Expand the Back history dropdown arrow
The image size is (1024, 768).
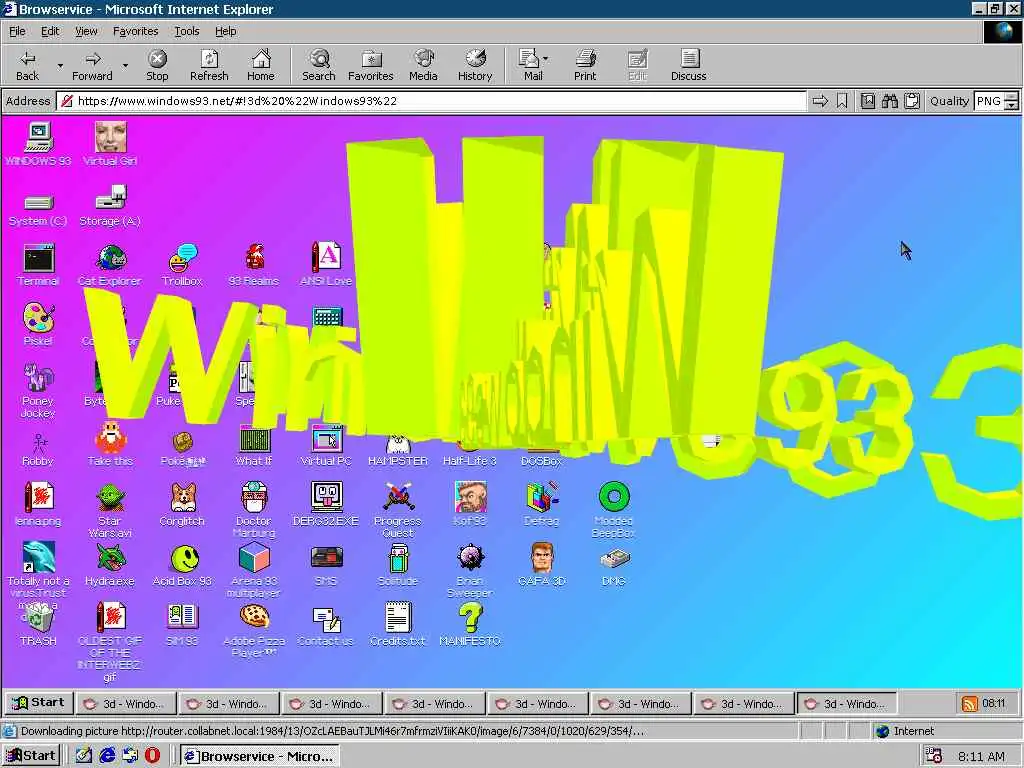click(x=60, y=66)
